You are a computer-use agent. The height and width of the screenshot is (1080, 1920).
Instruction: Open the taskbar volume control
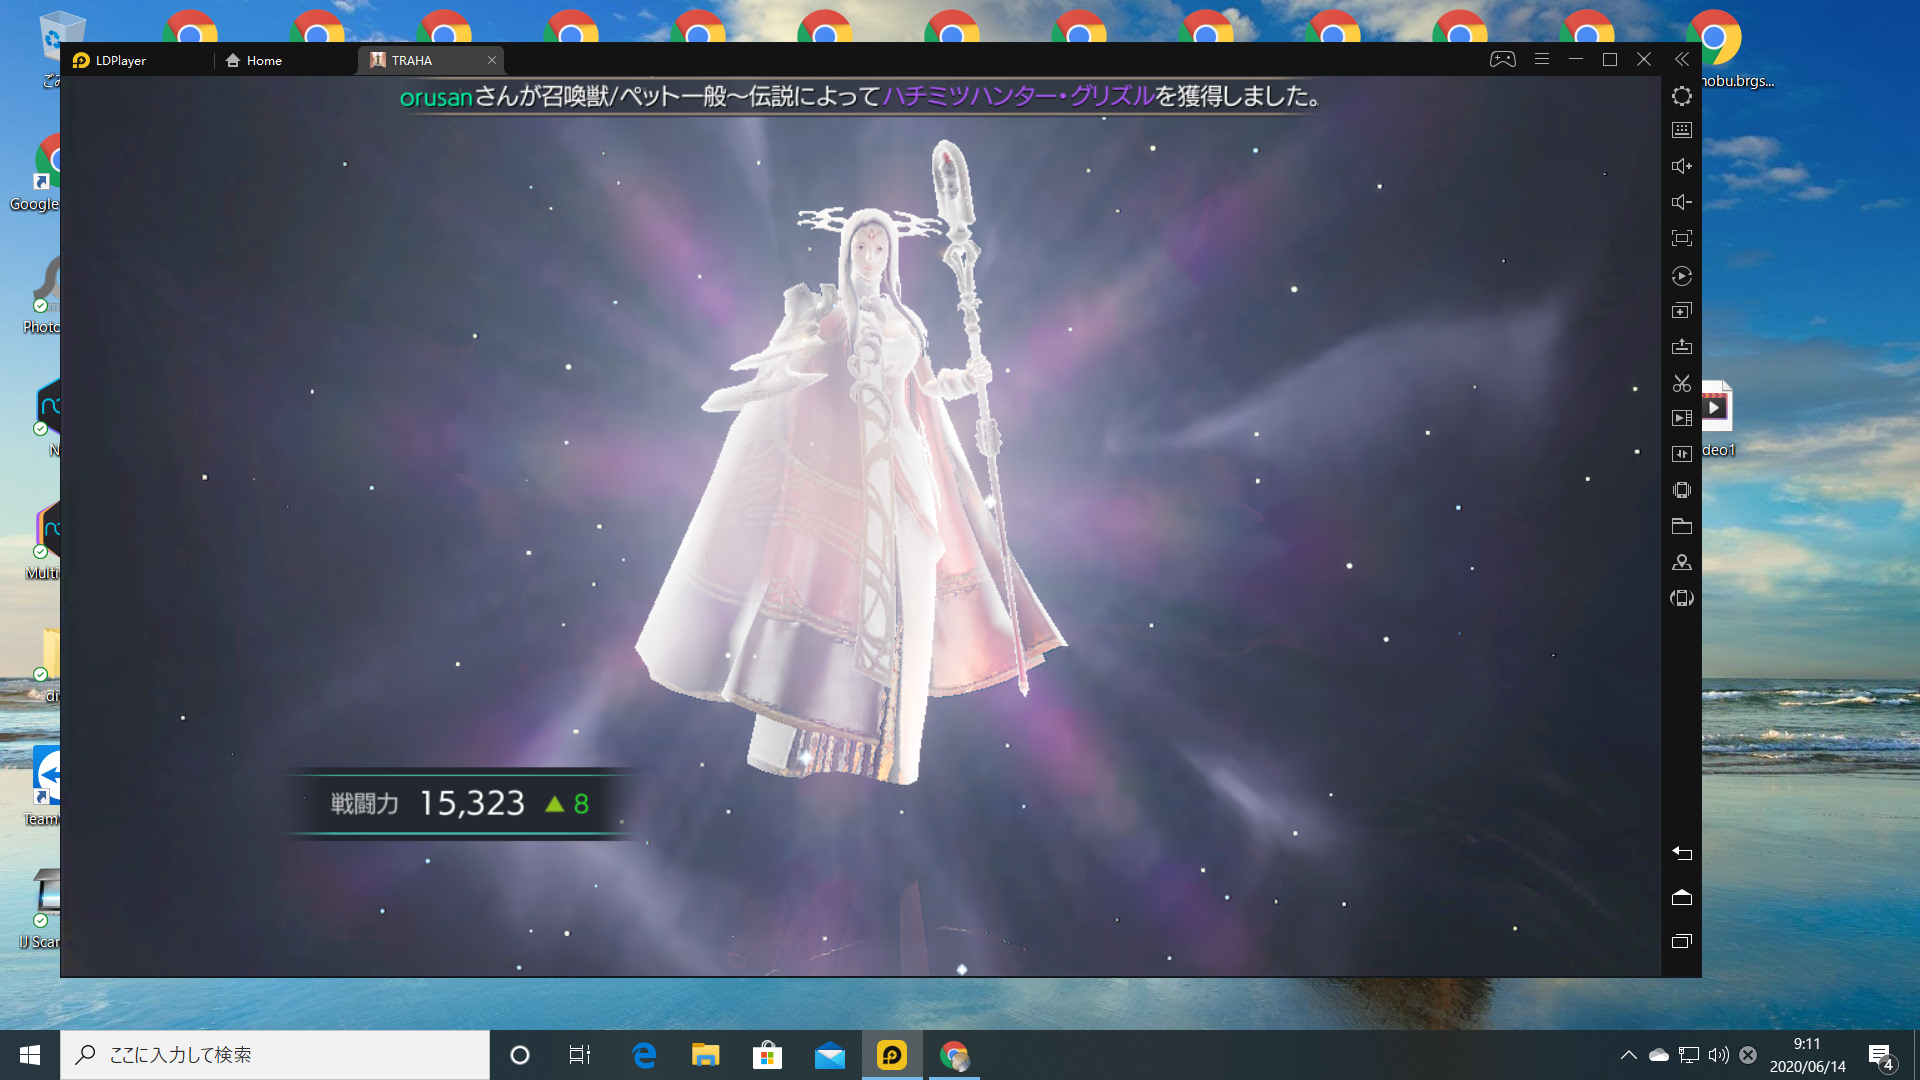click(1719, 1055)
